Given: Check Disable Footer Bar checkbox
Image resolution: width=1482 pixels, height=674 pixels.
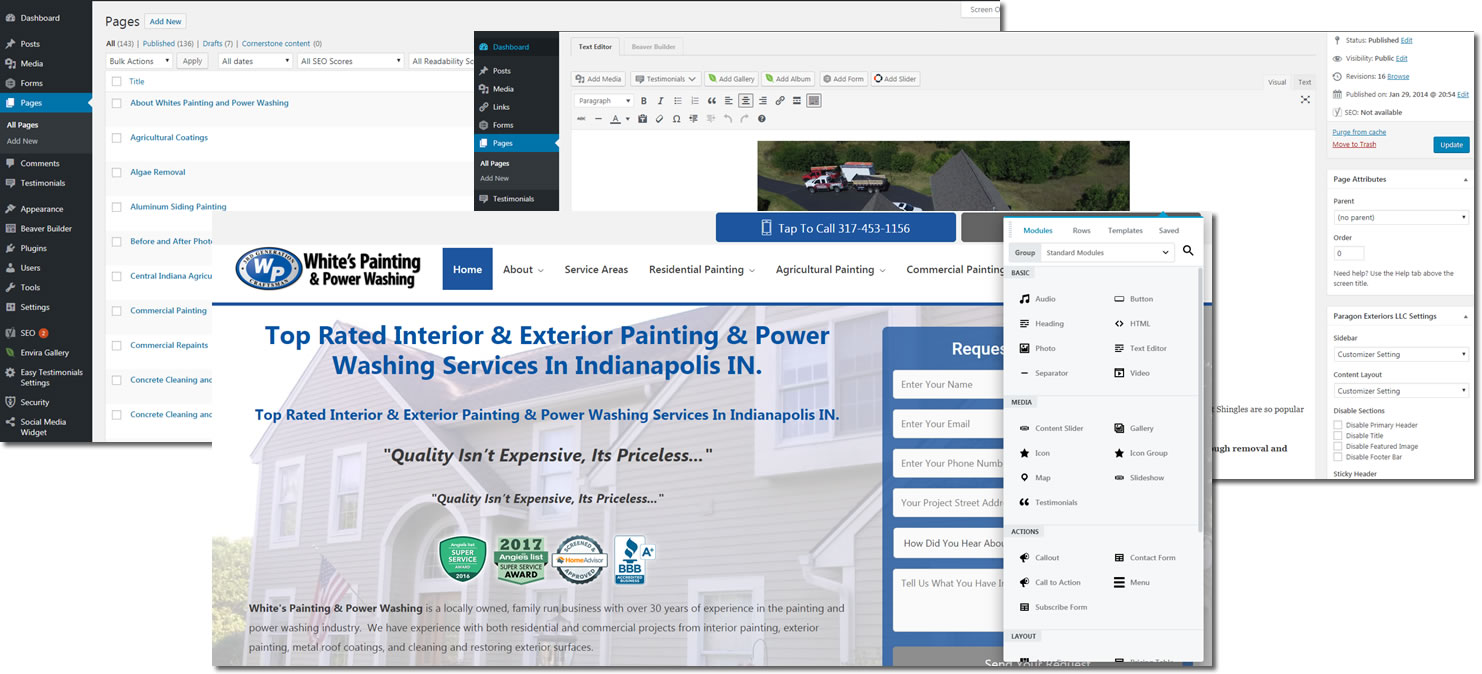Looking at the screenshot, I should (x=1338, y=457).
